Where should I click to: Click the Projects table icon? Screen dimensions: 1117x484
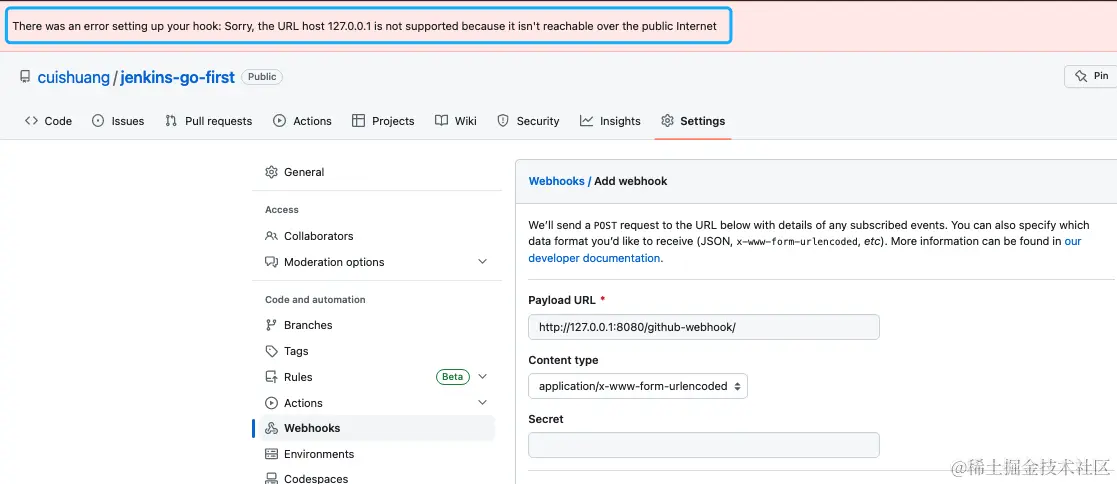358,121
